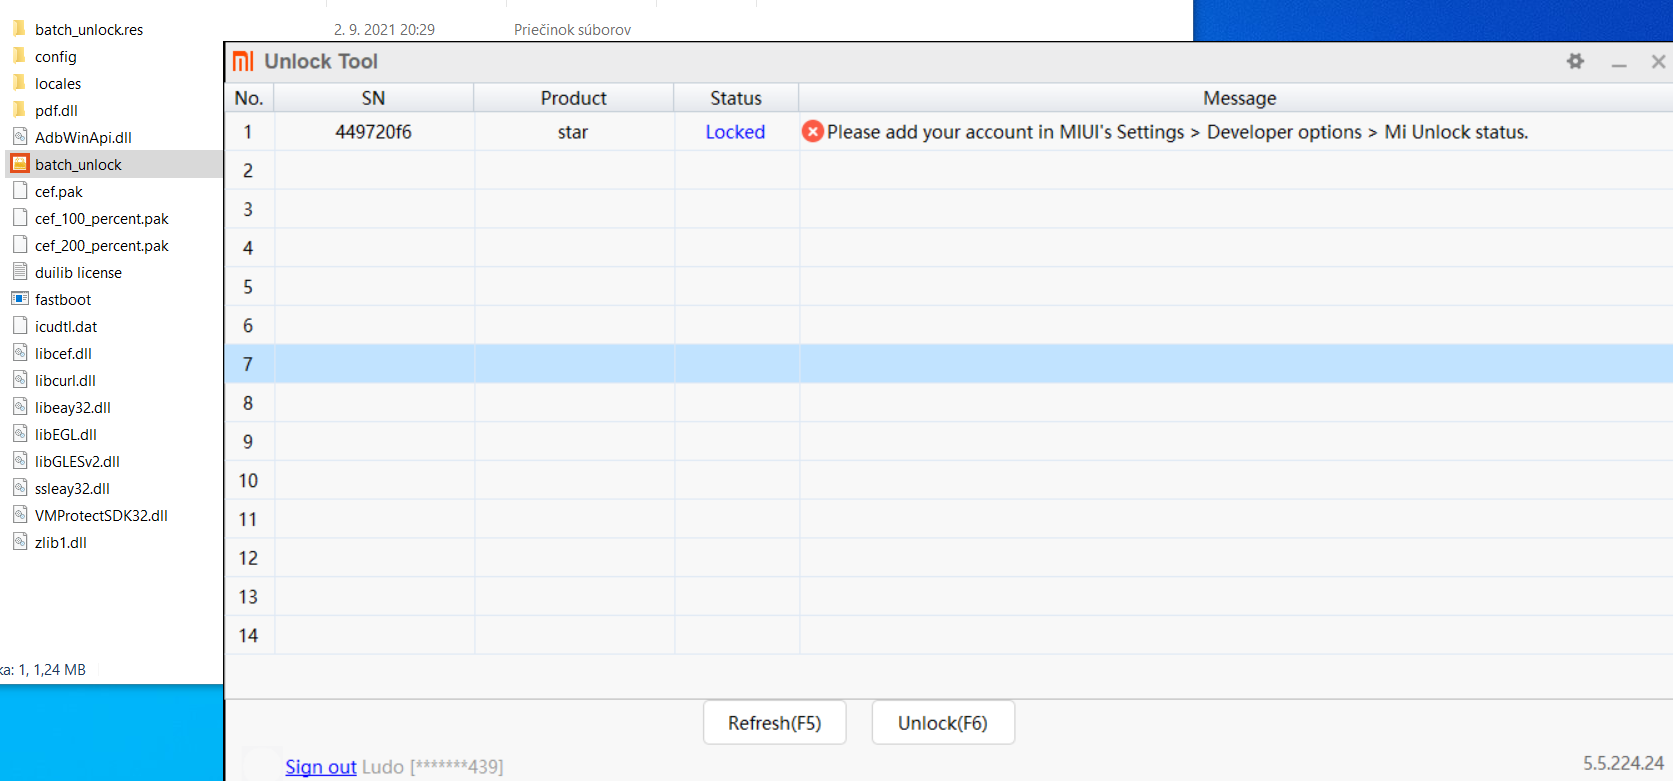Click the VMProtectSDK32.dll file icon
Viewport: 1673px width, 781px height.
tap(19, 515)
